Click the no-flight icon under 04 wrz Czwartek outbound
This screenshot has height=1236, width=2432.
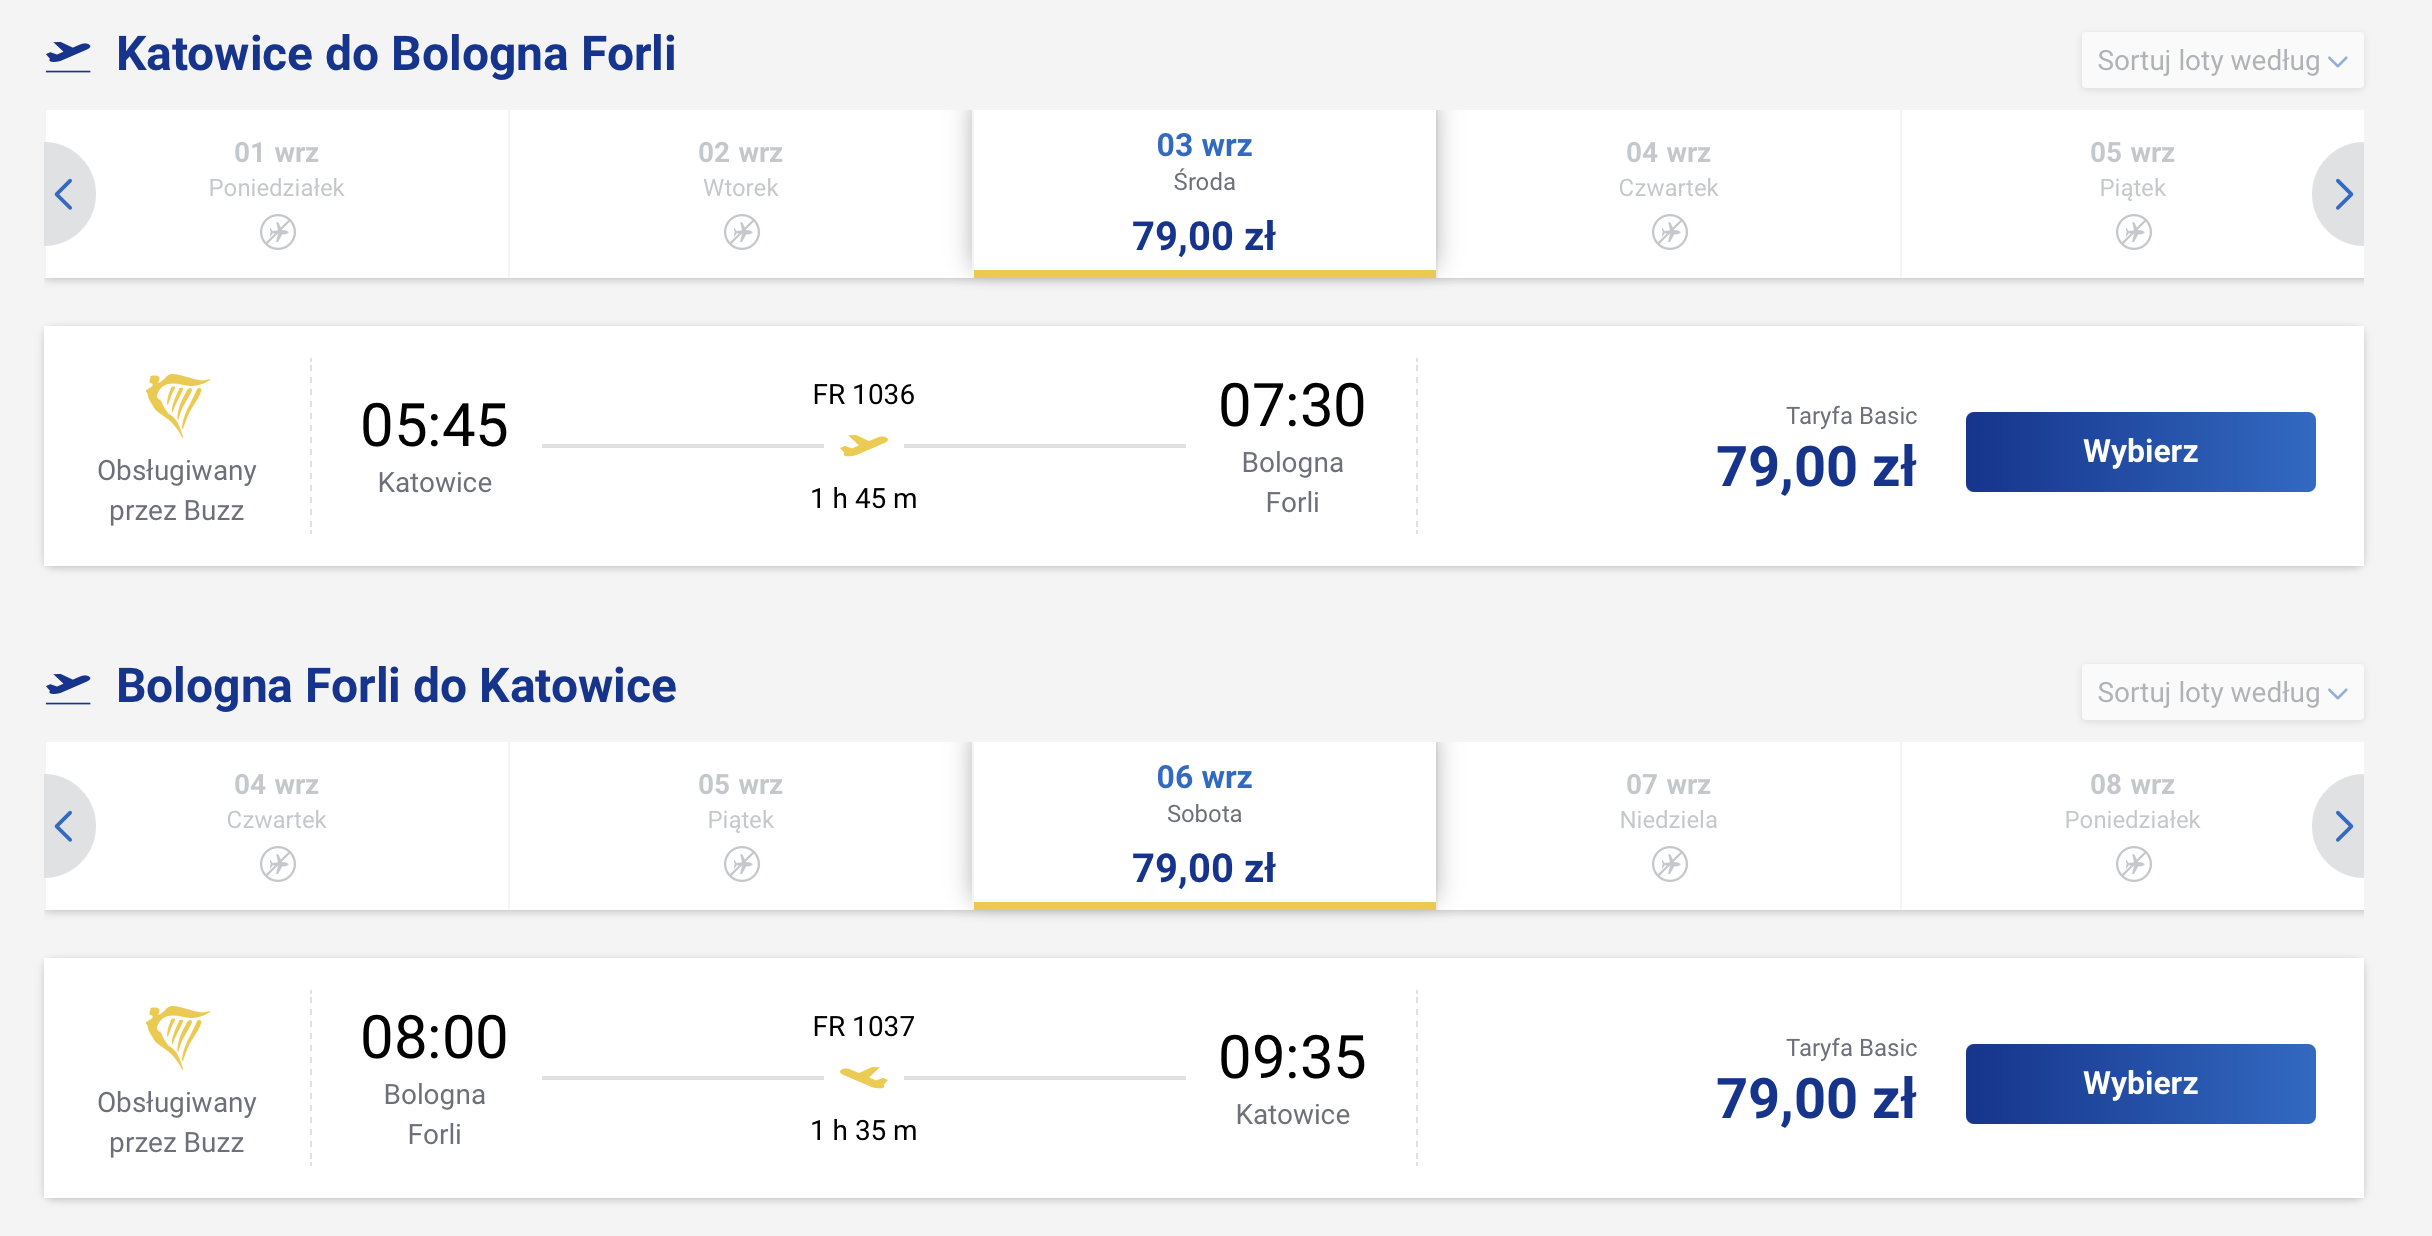click(x=1669, y=232)
